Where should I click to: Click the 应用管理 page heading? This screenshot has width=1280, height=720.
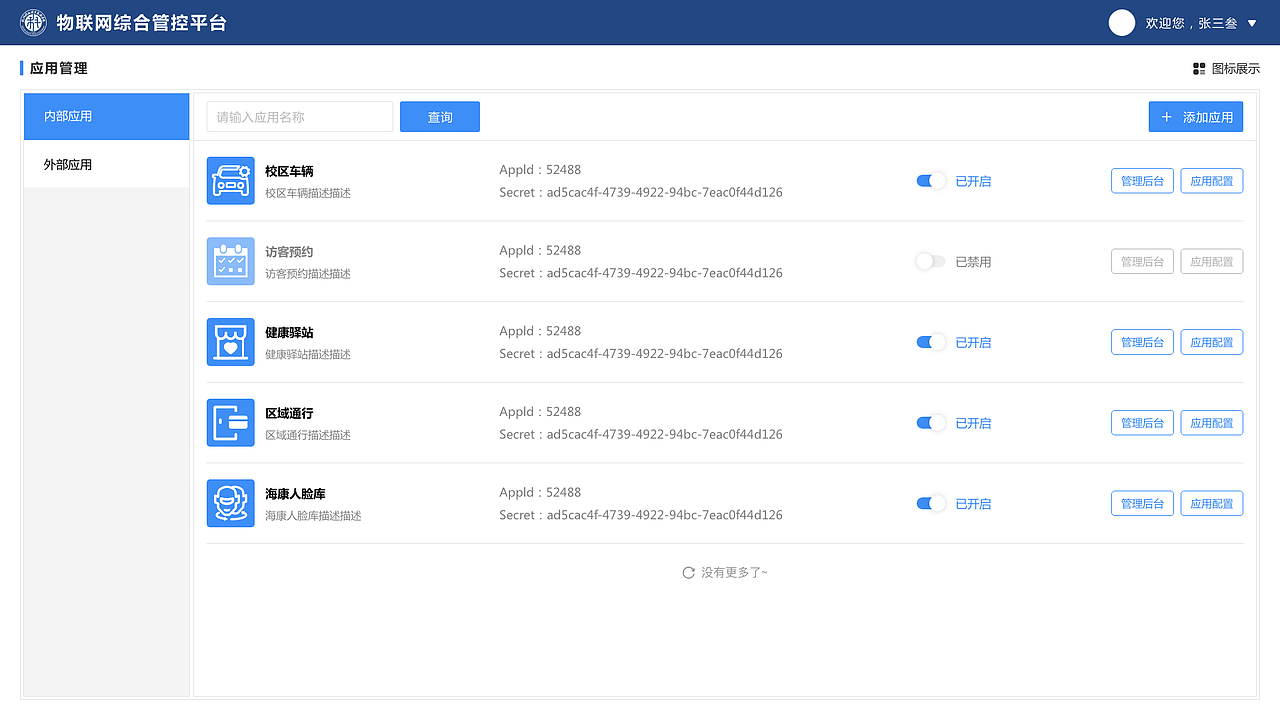pyautogui.click(x=59, y=69)
